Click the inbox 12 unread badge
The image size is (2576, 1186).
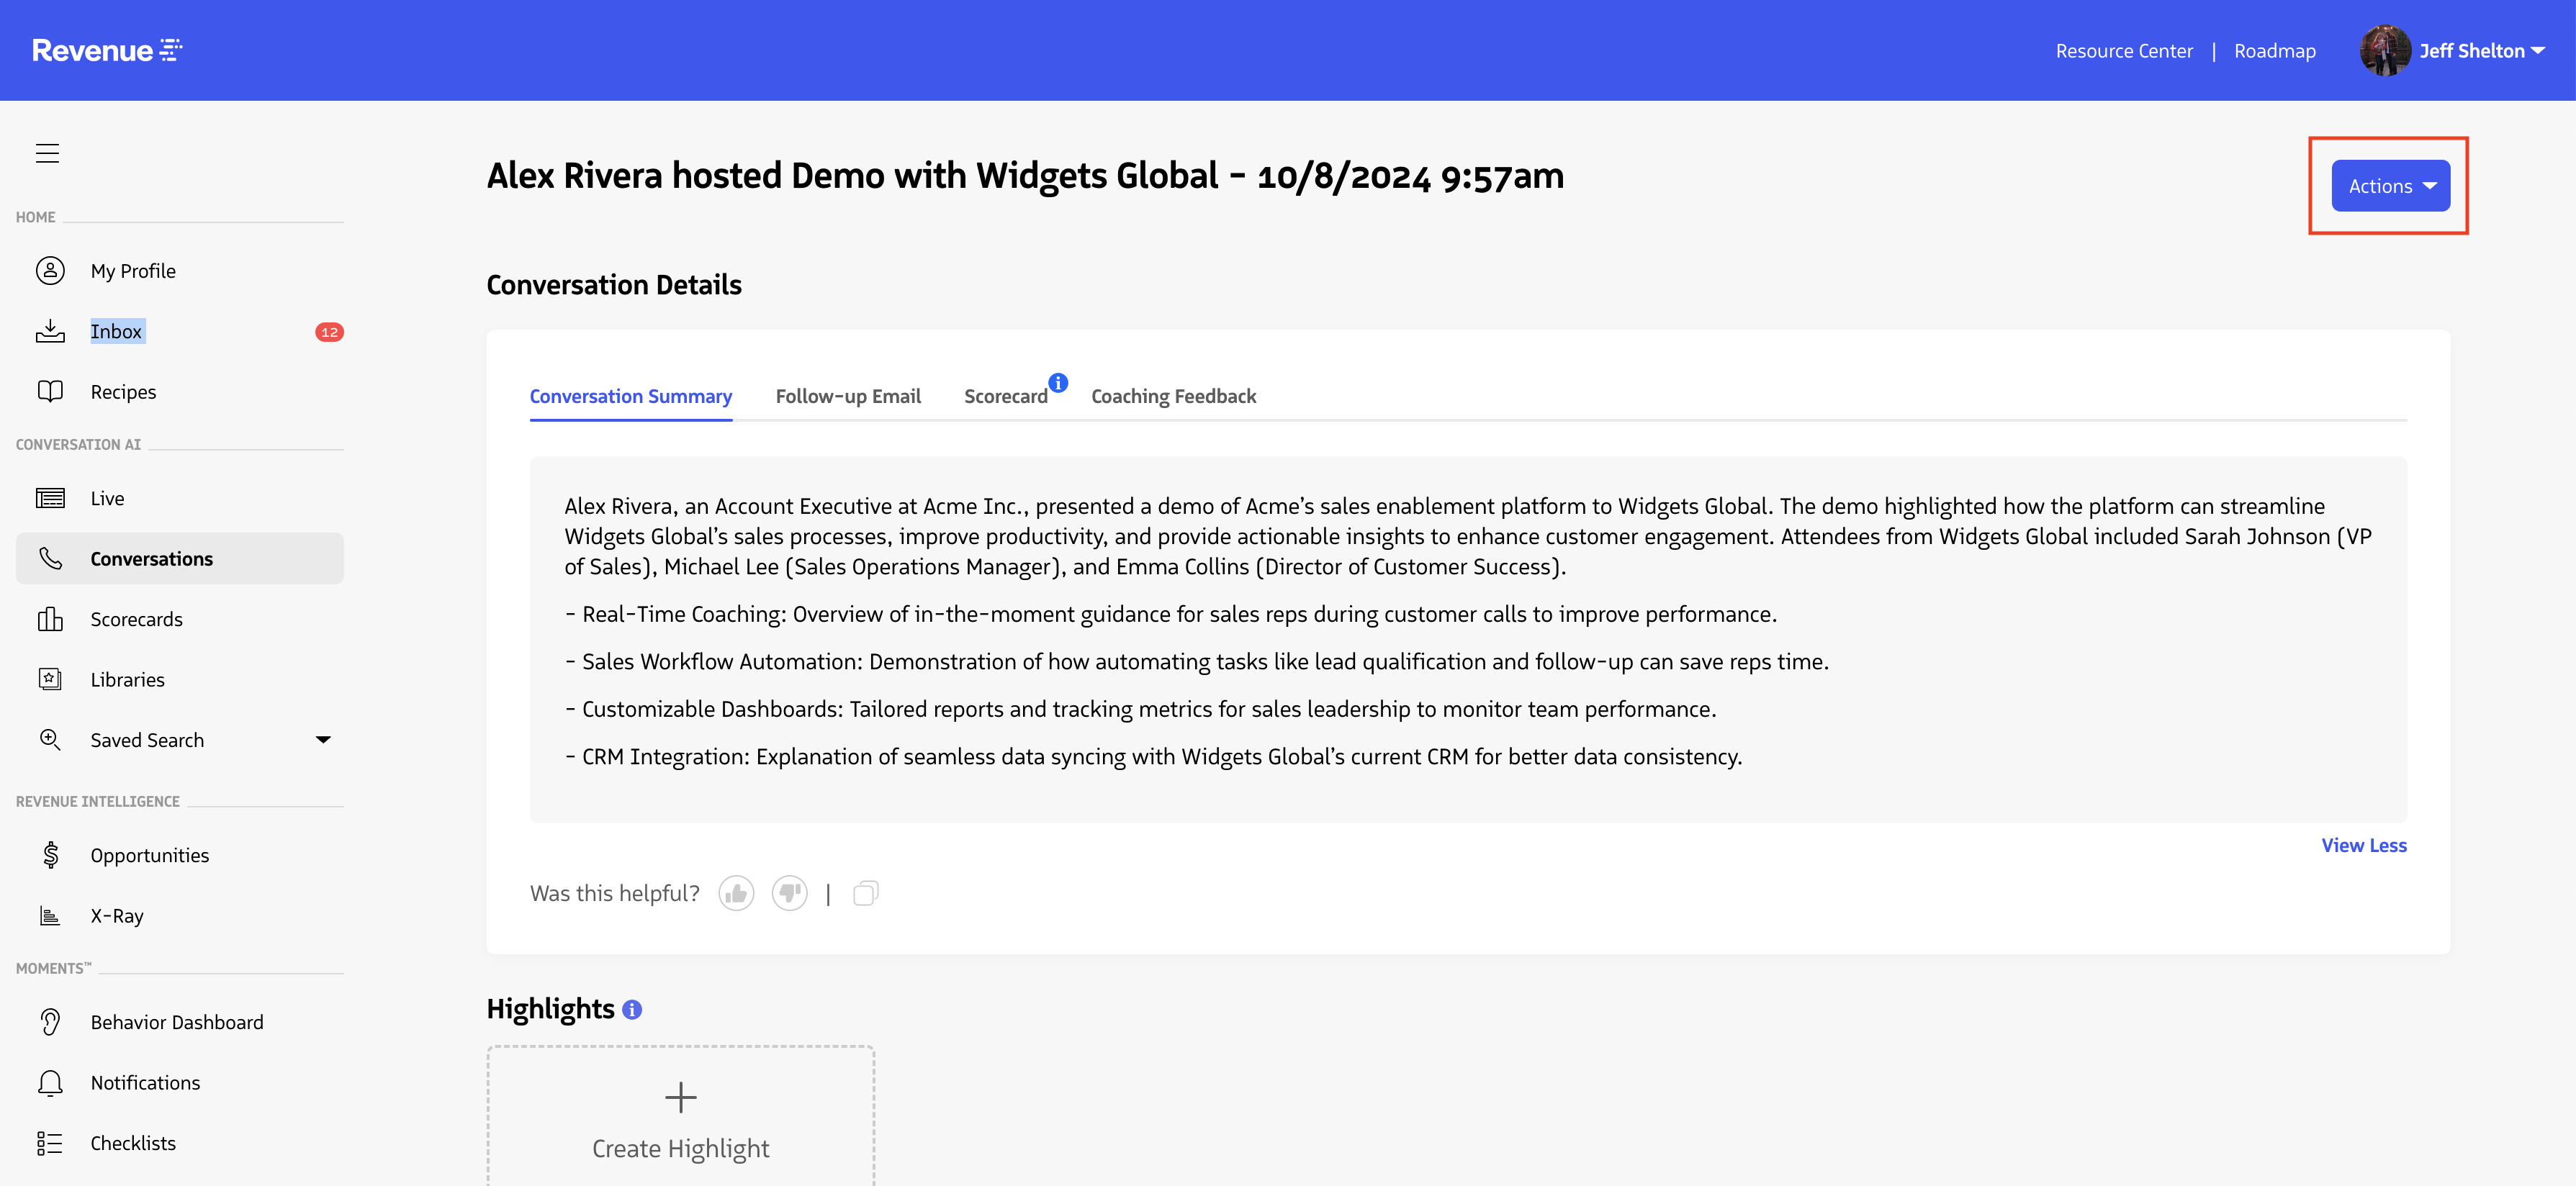[x=329, y=332]
